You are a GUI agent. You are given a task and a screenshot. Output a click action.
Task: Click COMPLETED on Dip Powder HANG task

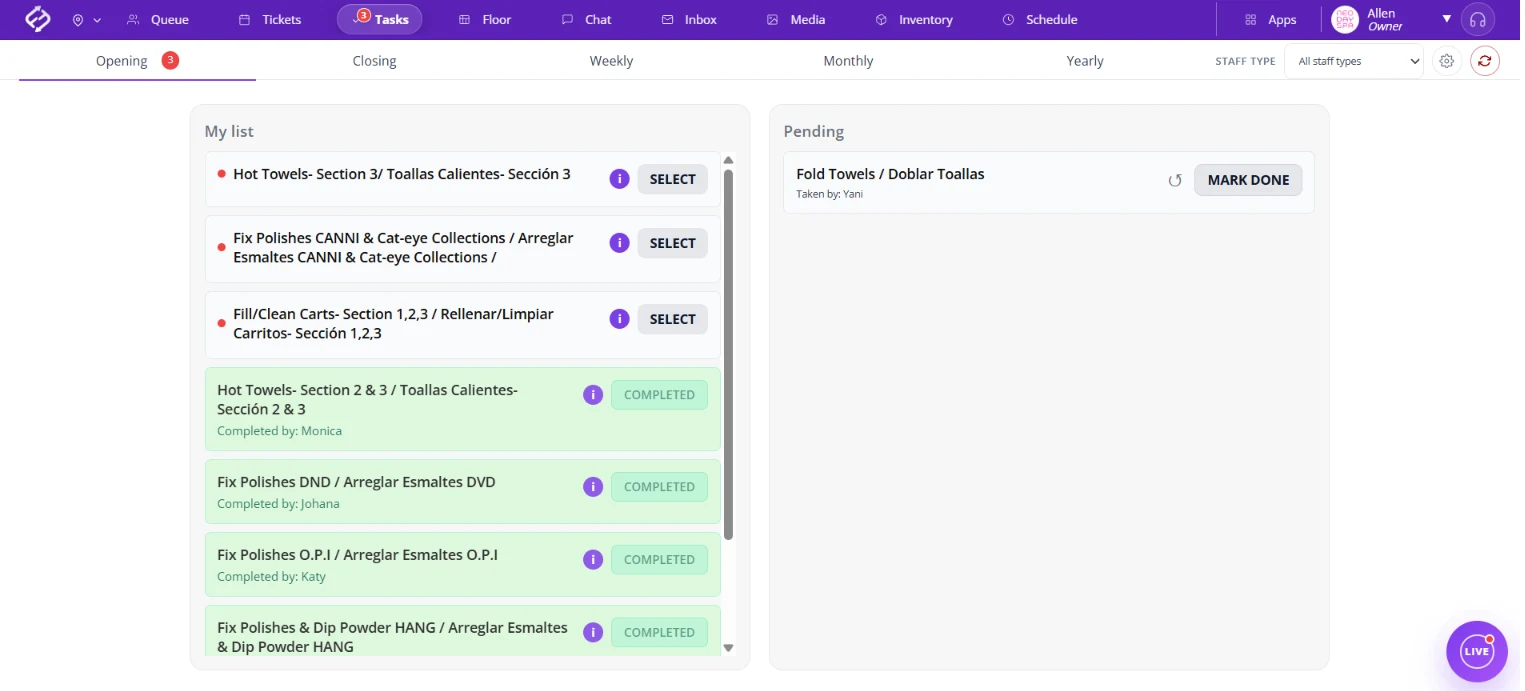tap(659, 632)
